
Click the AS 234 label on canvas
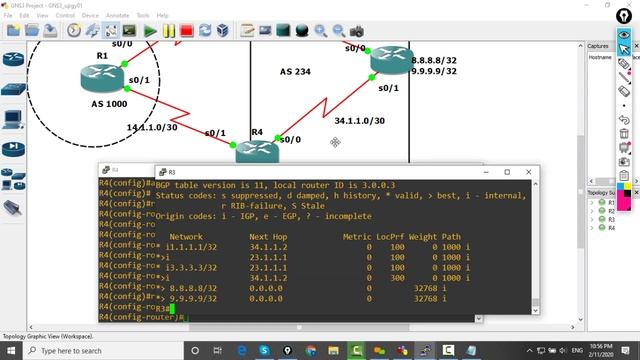[x=295, y=72]
